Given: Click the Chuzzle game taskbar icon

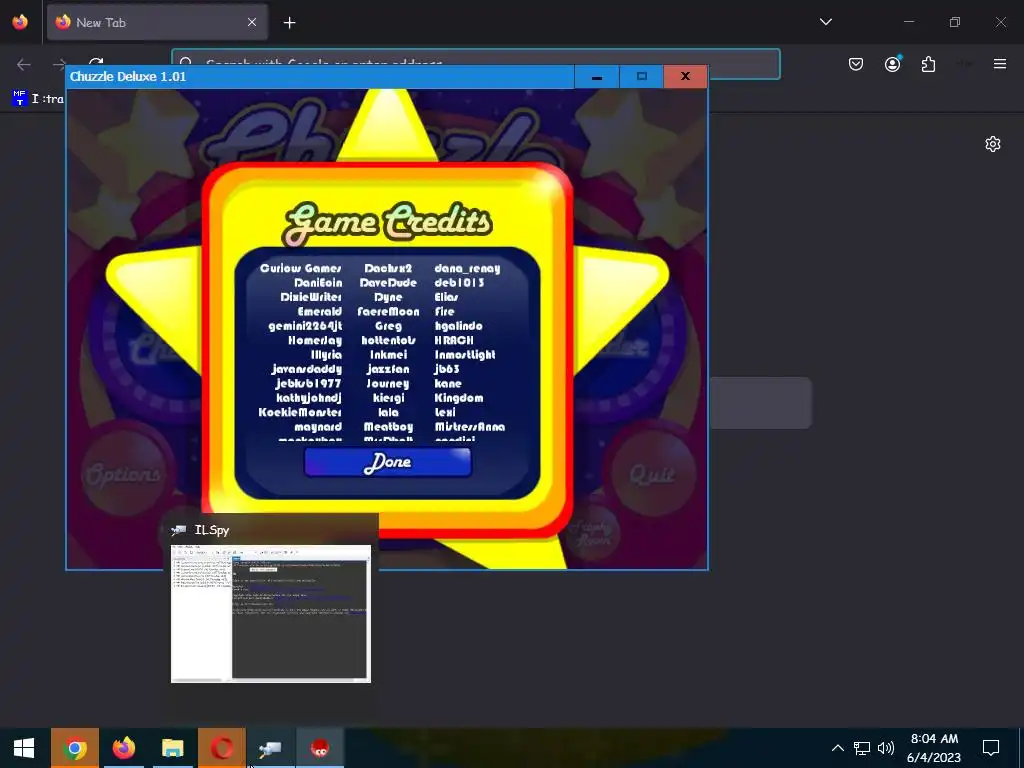Looking at the screenshot, I should click(319, 748).
